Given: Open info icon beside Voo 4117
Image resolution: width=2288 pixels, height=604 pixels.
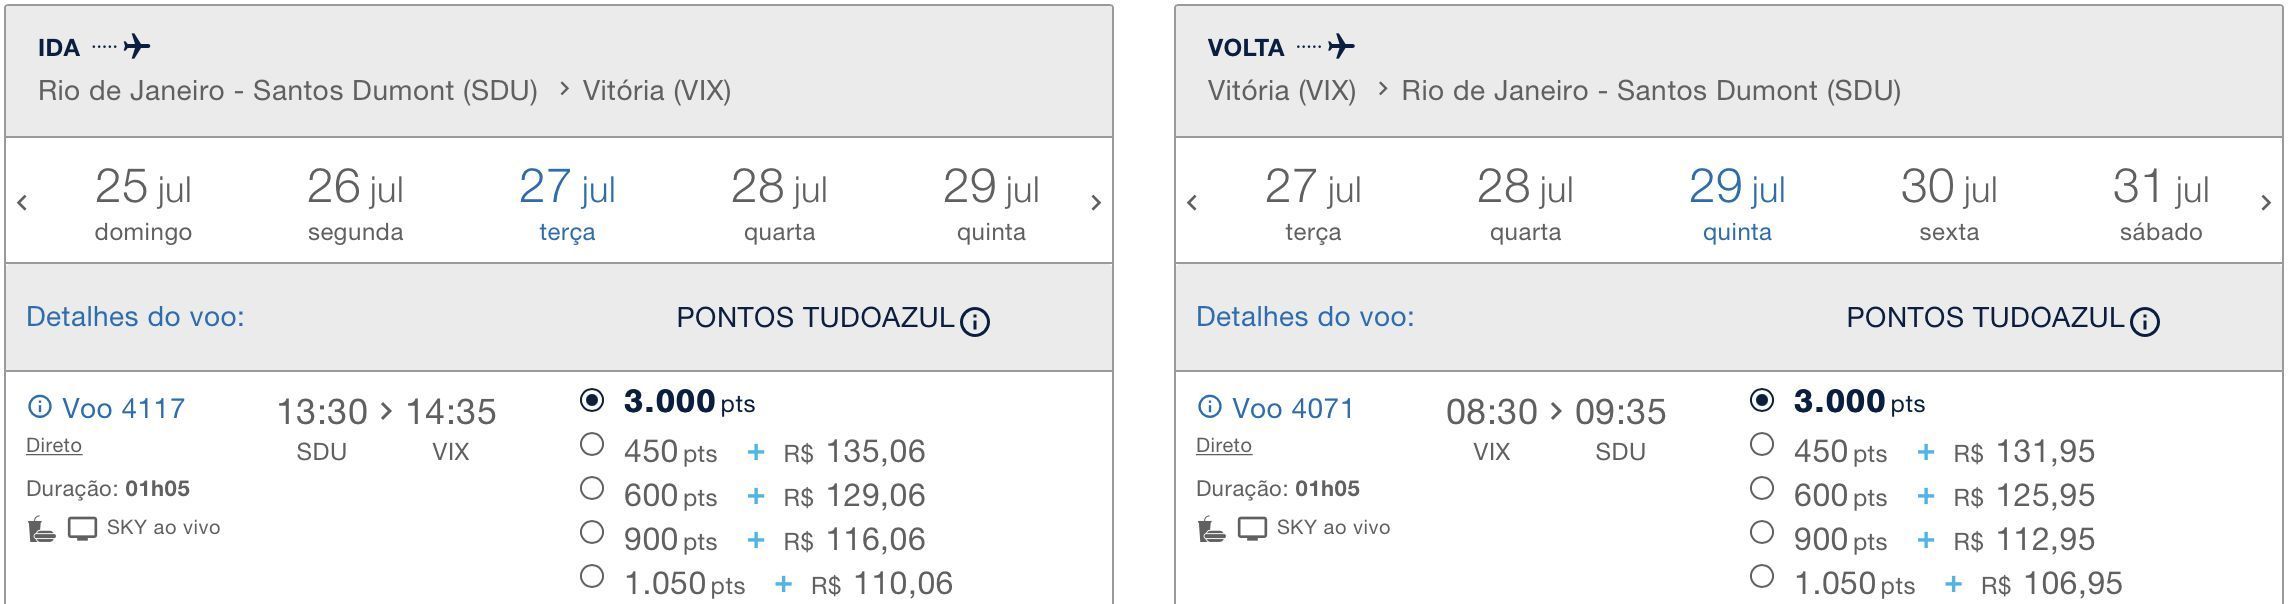Looking at the screenshot, I should click(39, 407).
